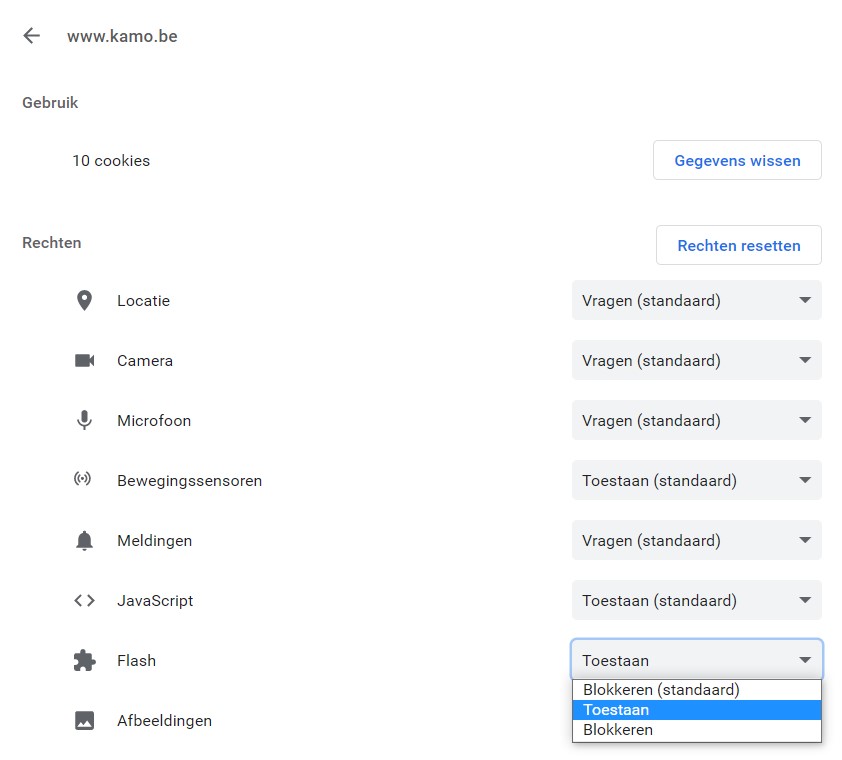Click the JavaScript code brackets icon
The image size is (842, 760).
tap(84, 600)
